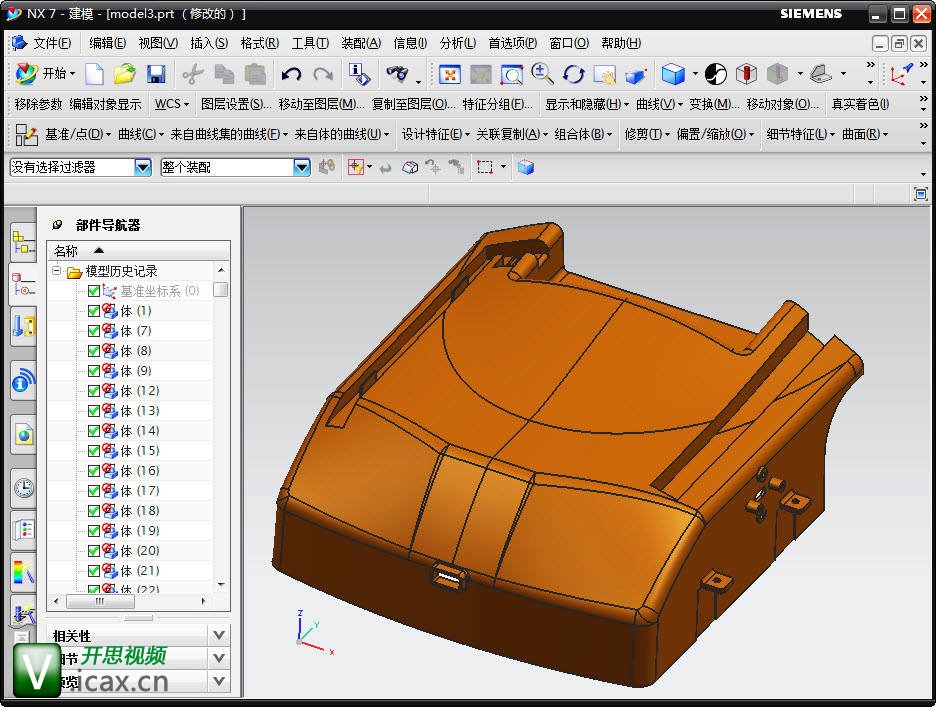Click the Undo arrow icon

[291, 74]
